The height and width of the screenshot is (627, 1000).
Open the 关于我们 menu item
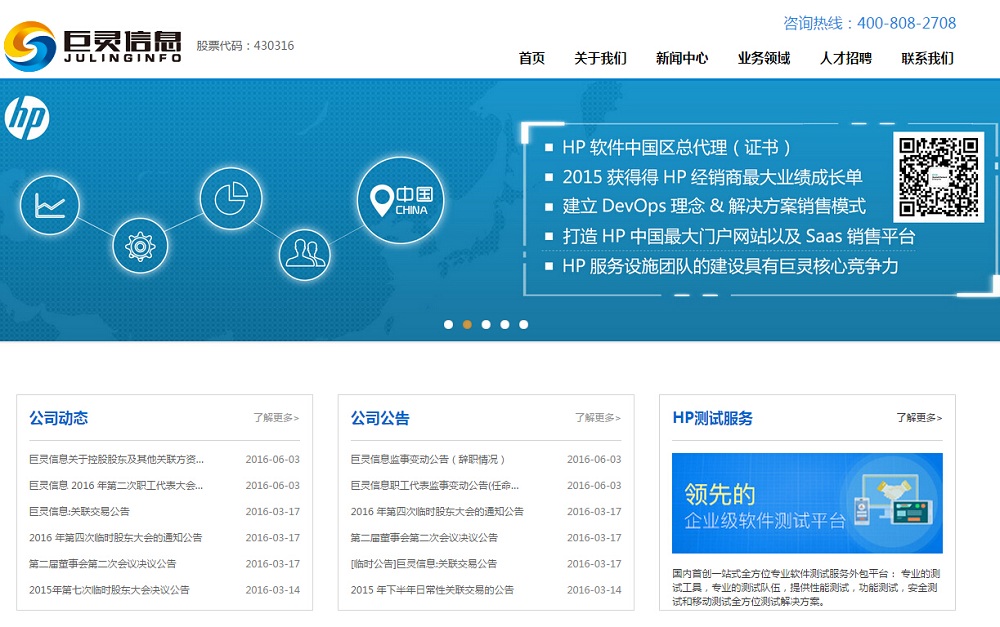coord(600,58)
